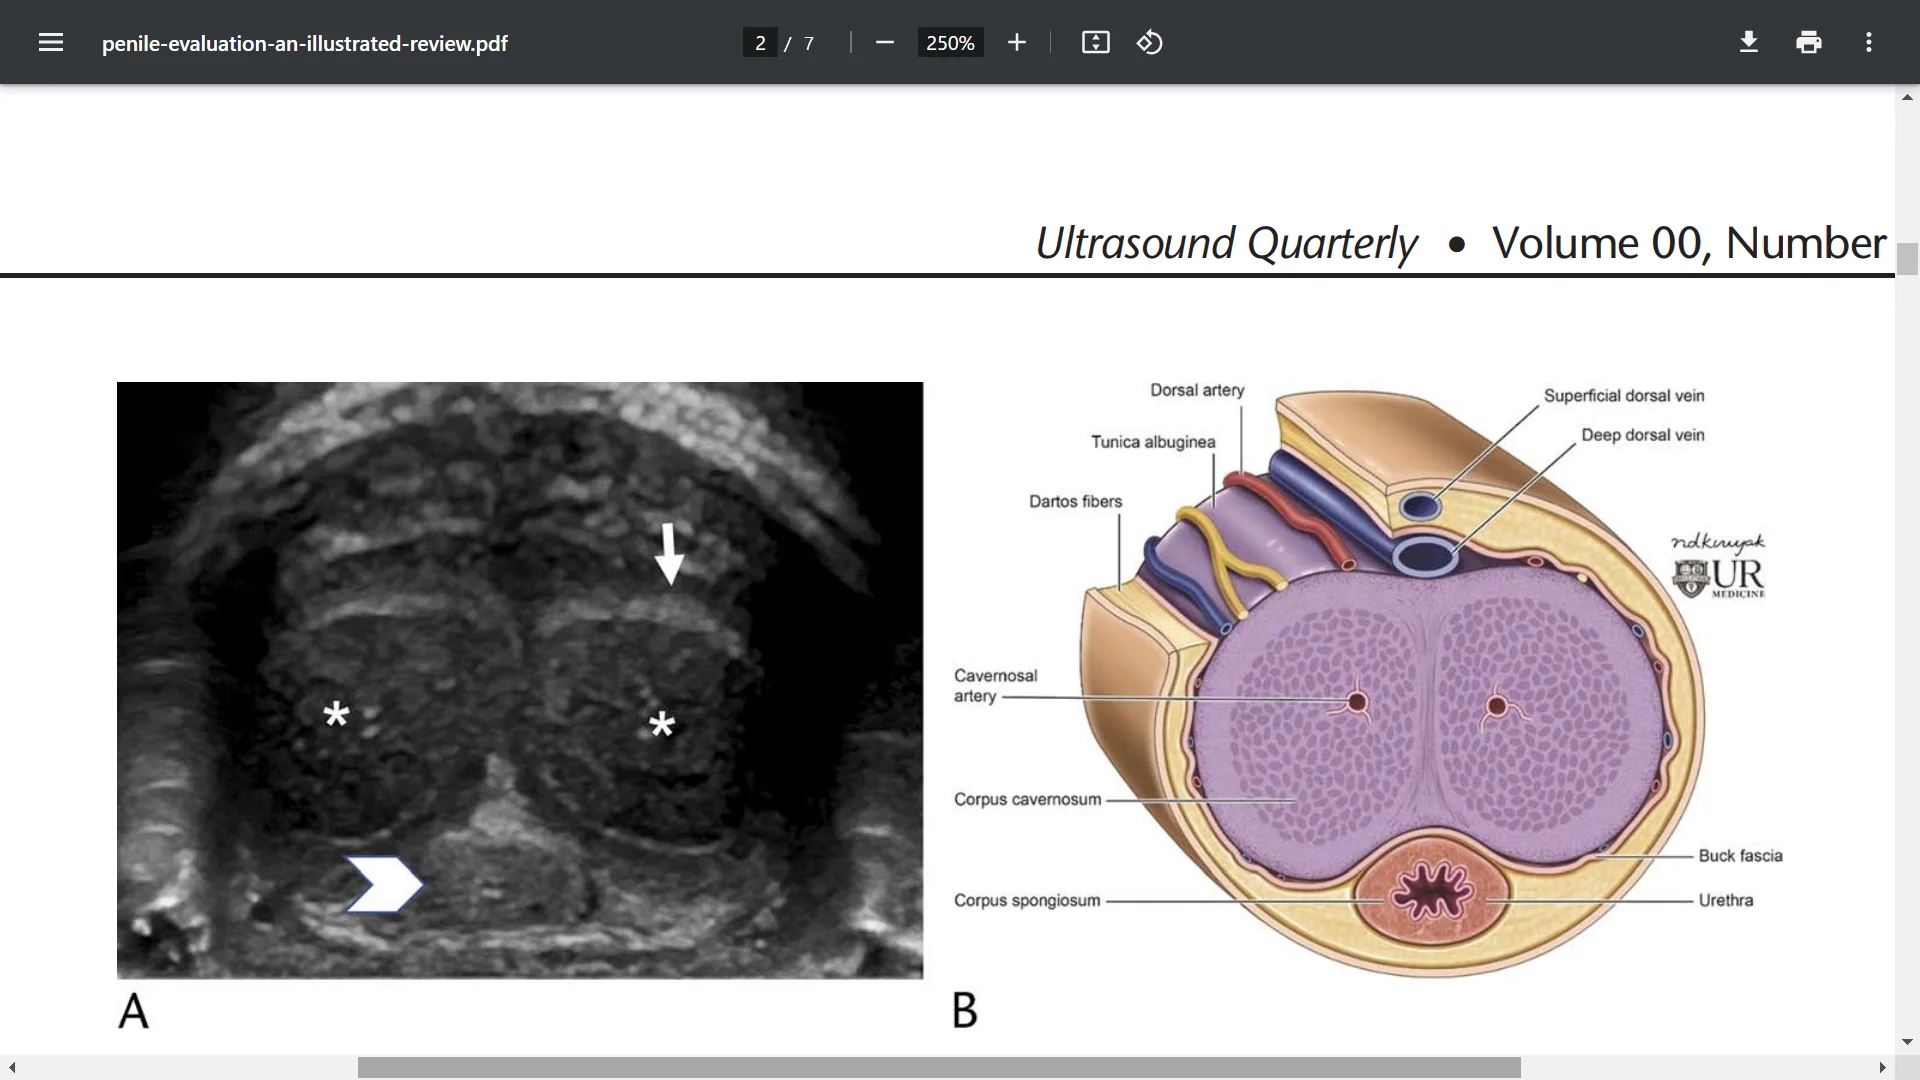Click the page count indicator showing 7

808,43
